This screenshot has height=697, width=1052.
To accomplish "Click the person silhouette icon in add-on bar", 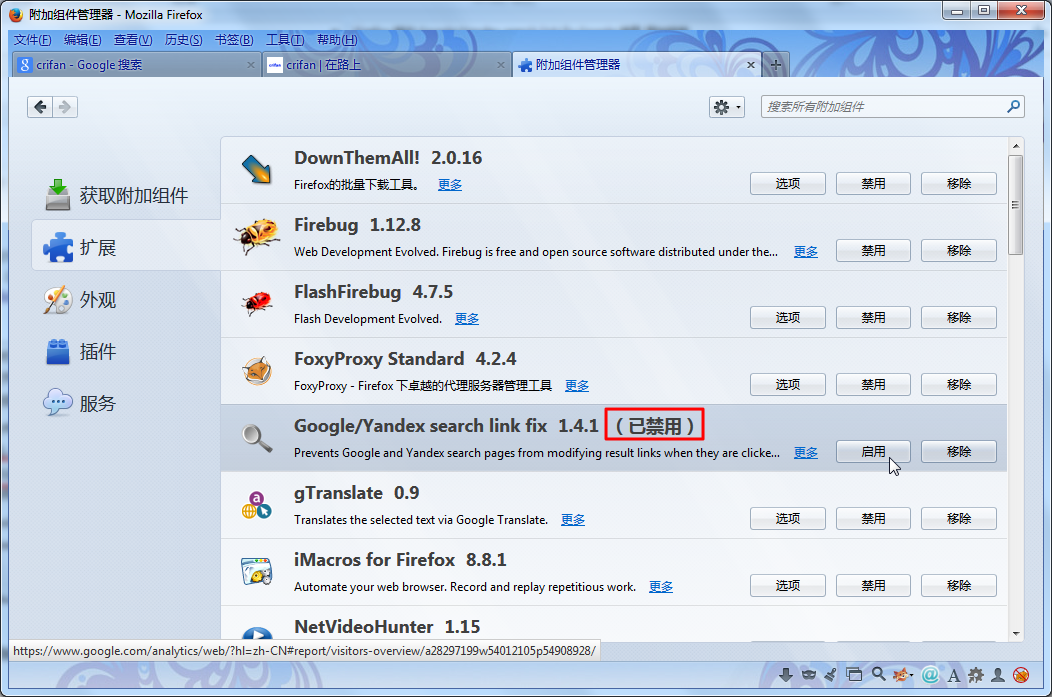I will [x=998, y=675].
